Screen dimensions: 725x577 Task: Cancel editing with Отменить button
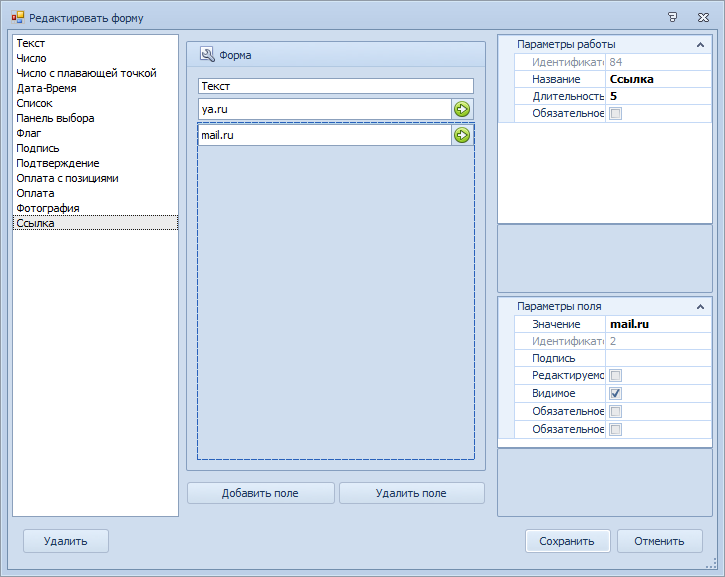point(659,541)
